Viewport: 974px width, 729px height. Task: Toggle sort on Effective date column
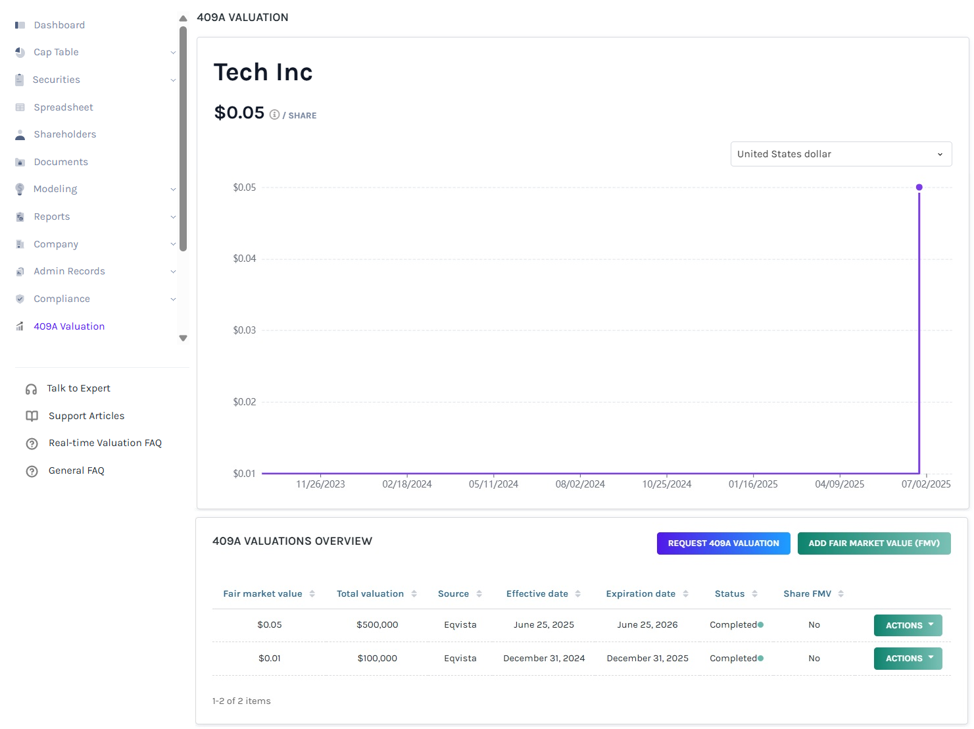coord(578,594)
